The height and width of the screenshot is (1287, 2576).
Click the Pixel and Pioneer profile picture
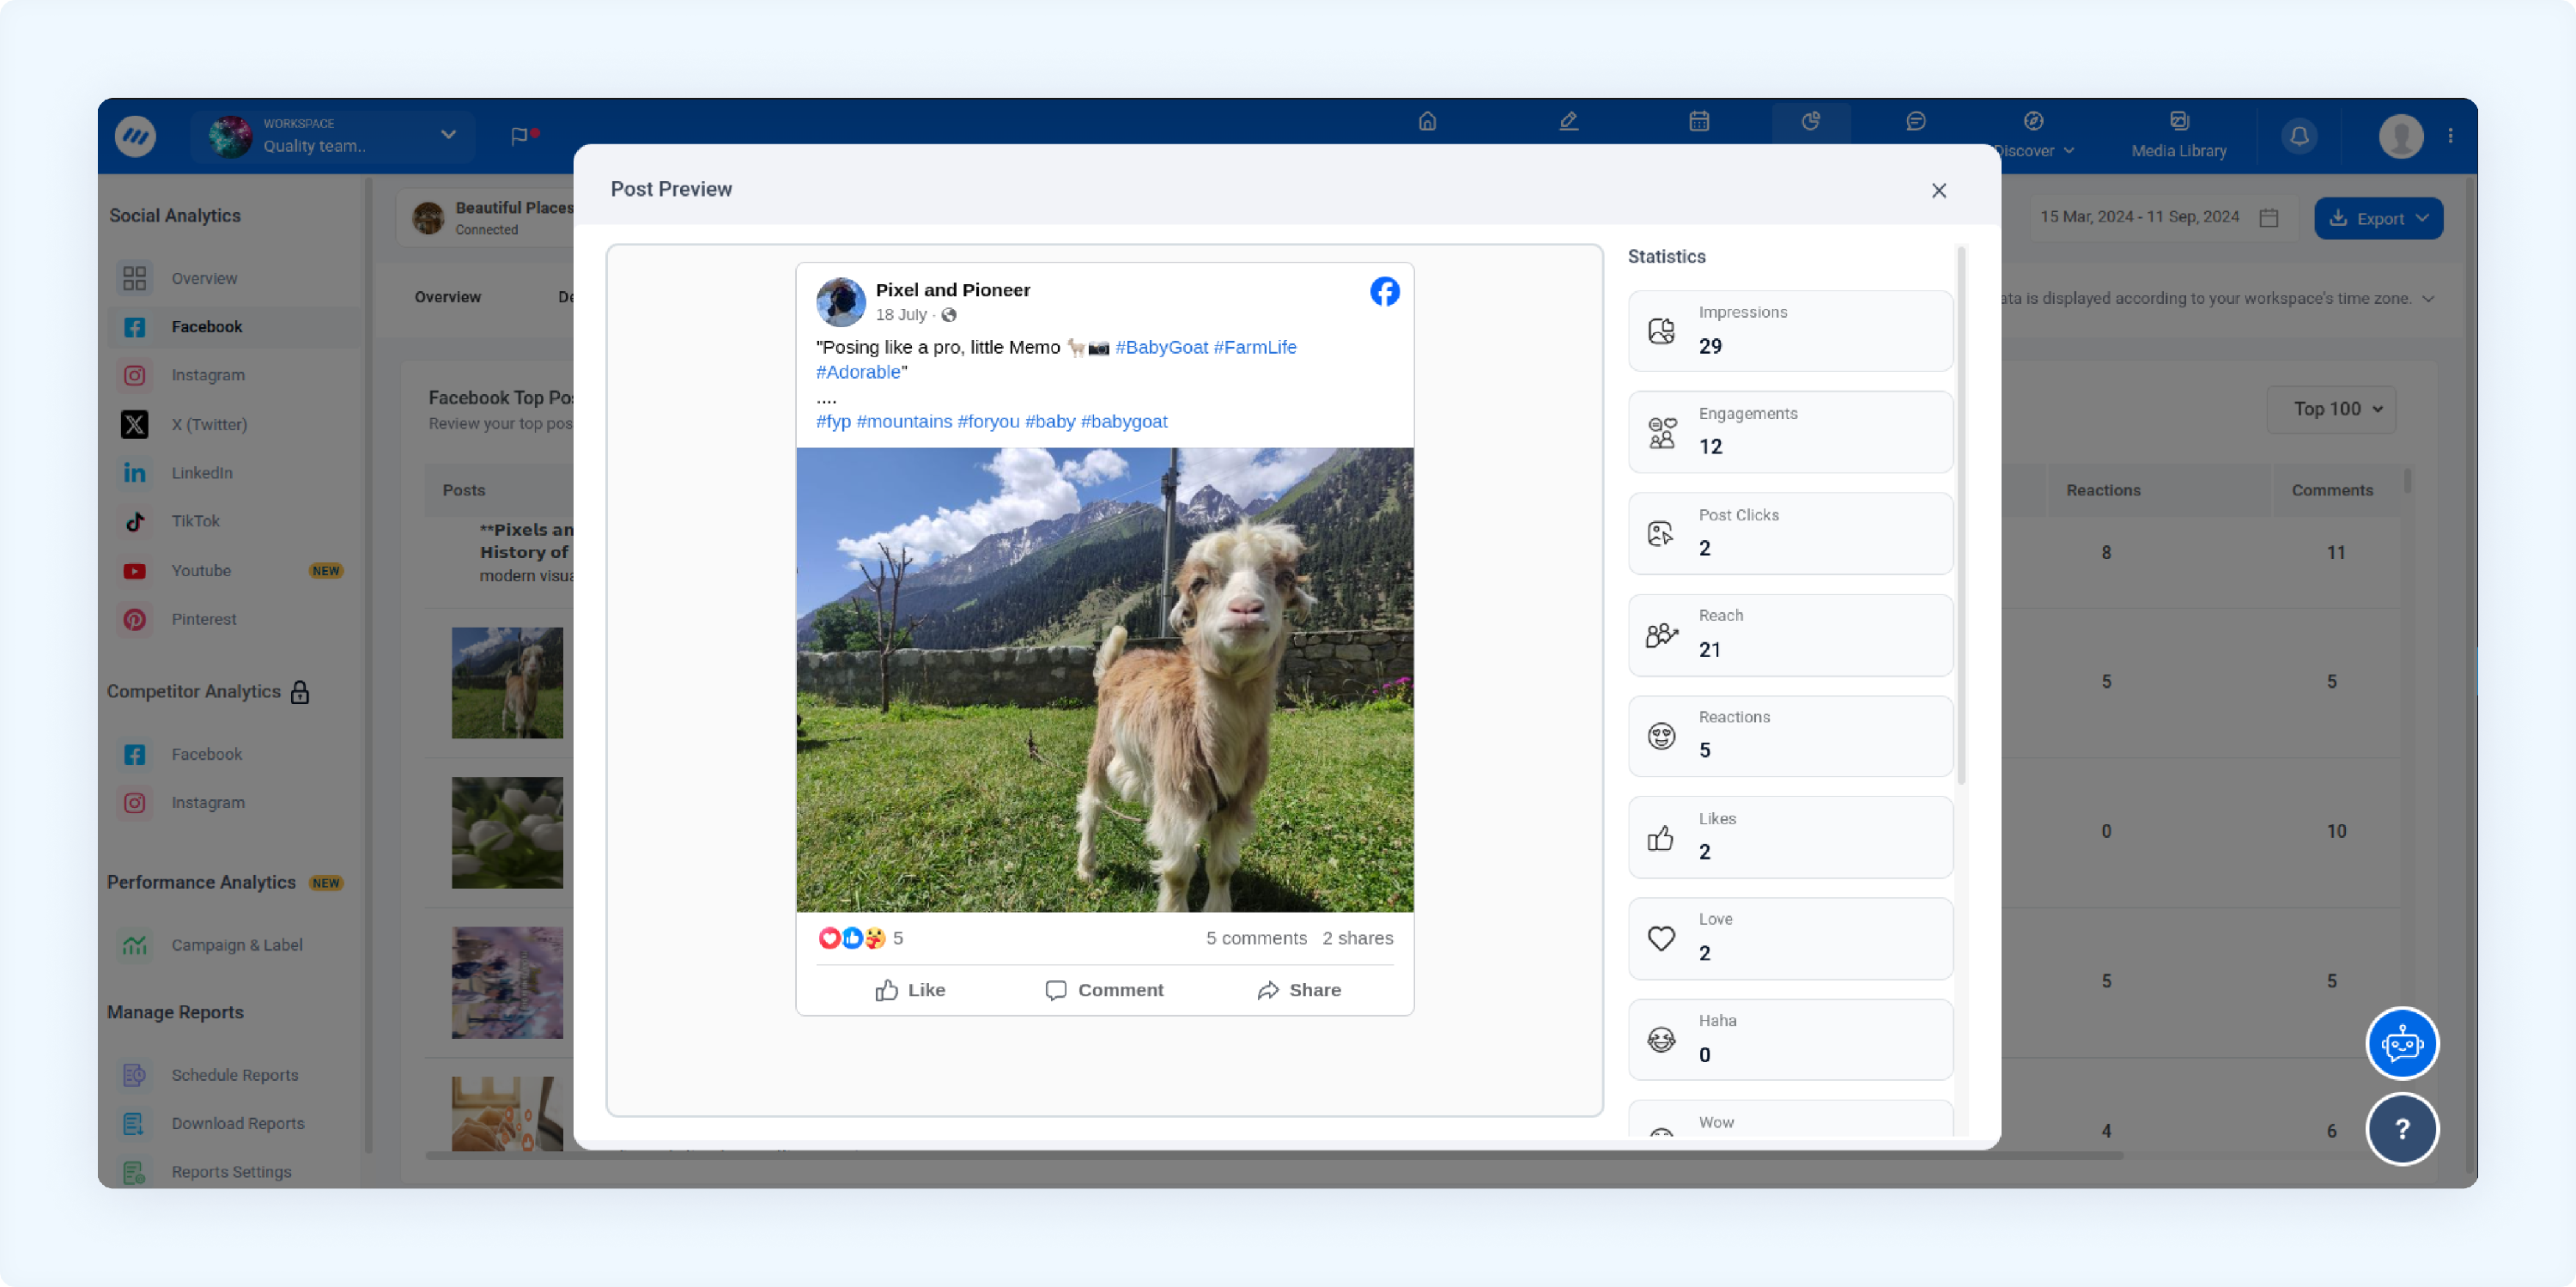(841, 301)
